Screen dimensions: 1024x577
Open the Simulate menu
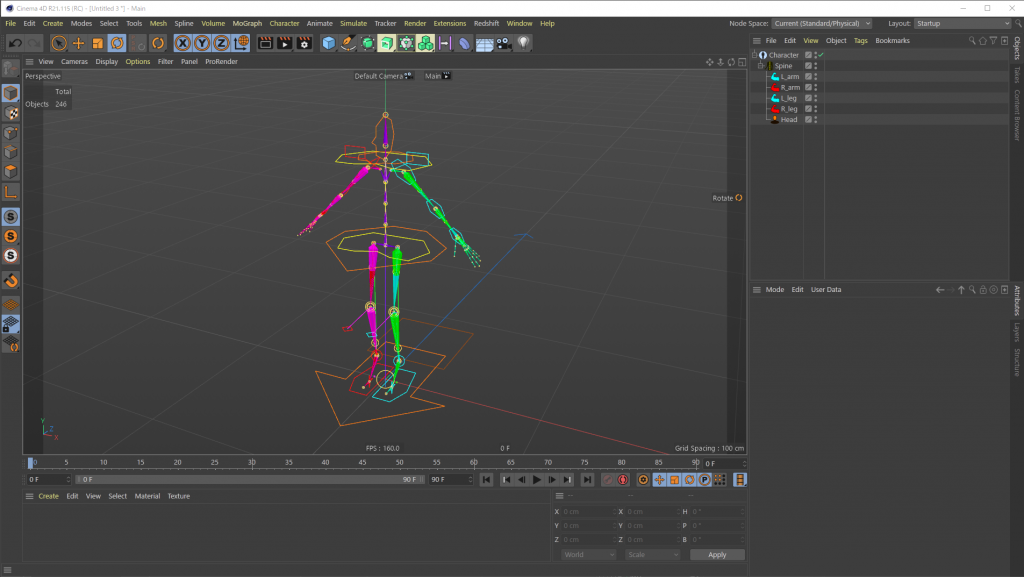tap(353, 23)
